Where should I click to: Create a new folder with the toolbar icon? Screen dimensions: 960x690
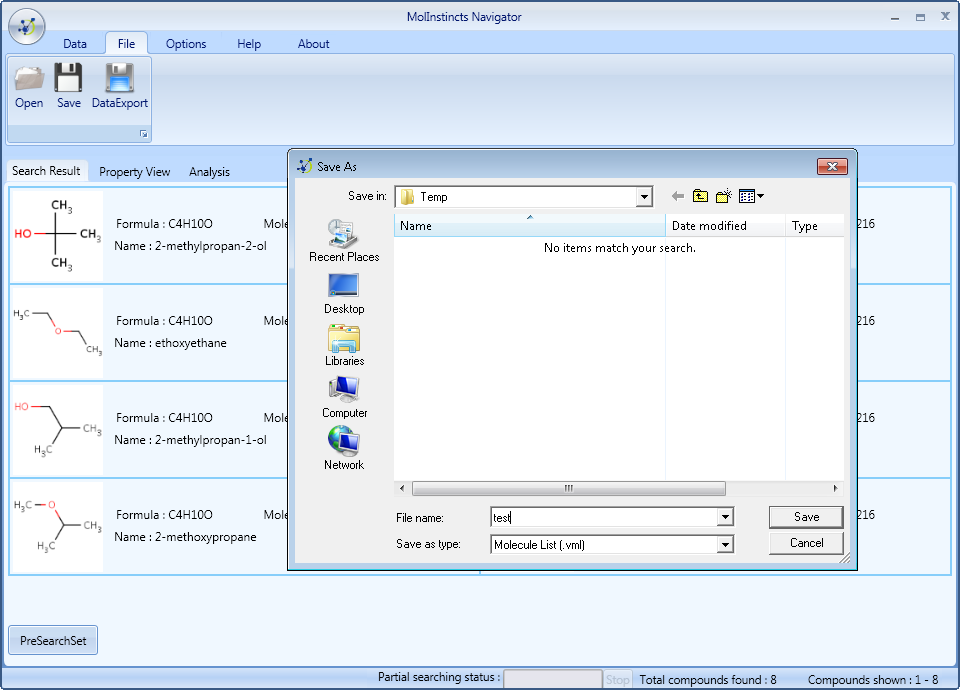(724, 196)
